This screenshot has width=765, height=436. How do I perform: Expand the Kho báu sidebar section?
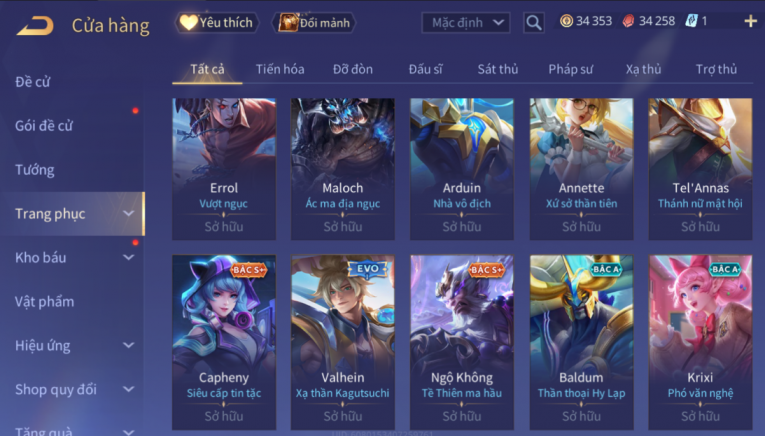(128, 258)
